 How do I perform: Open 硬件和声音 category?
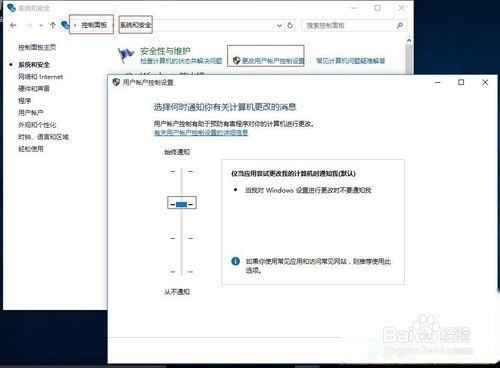pos(34,88)
